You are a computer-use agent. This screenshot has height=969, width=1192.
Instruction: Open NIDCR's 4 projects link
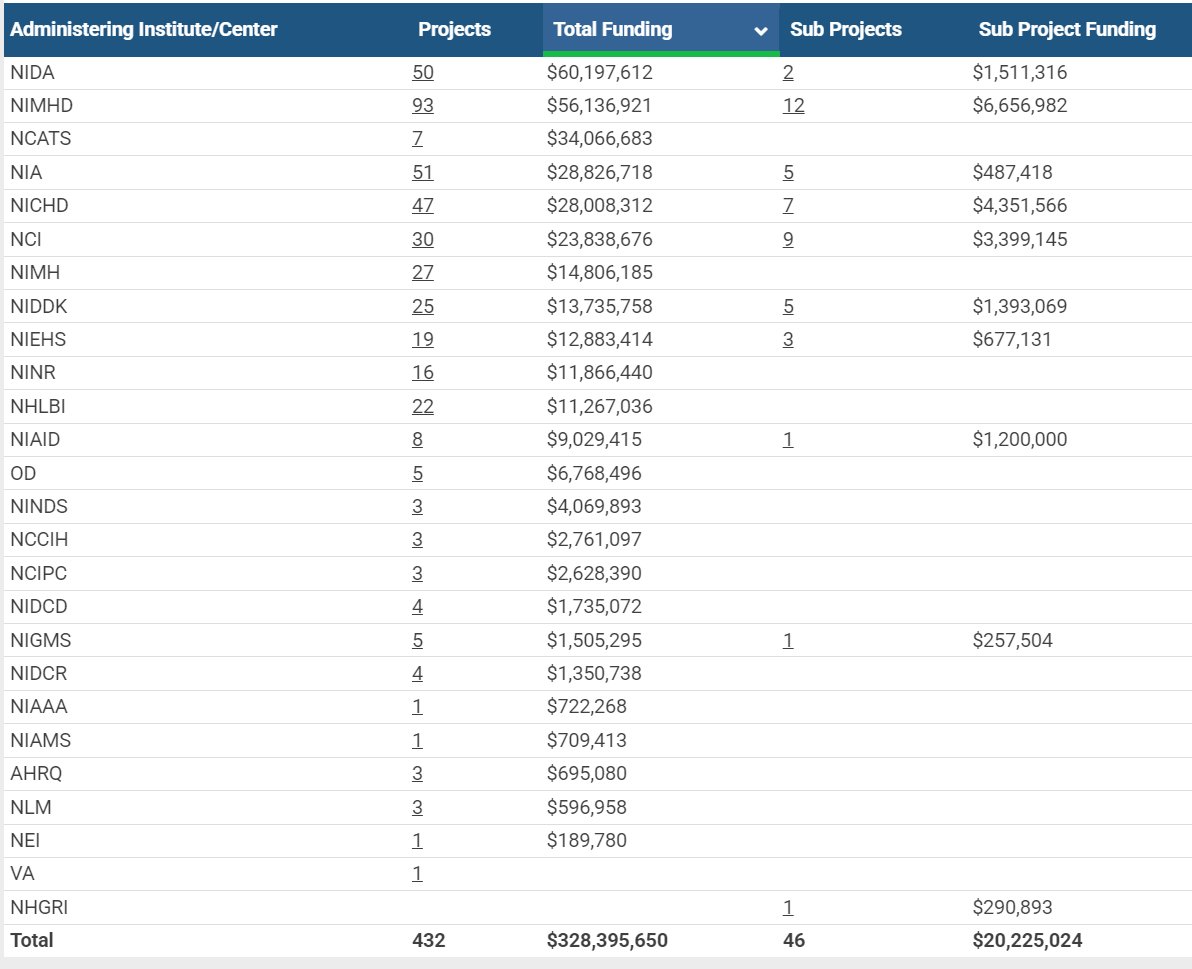point(417,673)
